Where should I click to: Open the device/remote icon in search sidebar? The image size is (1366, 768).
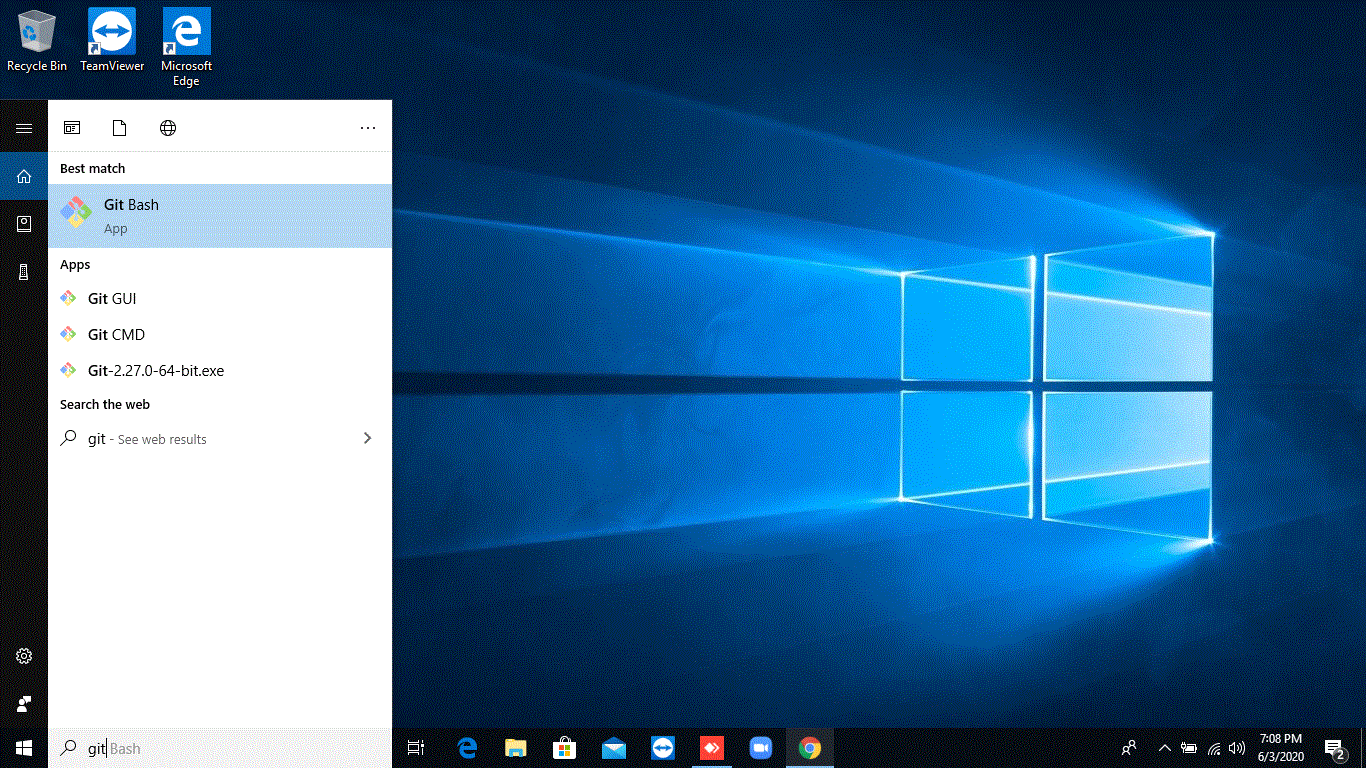tap(24, 272)
